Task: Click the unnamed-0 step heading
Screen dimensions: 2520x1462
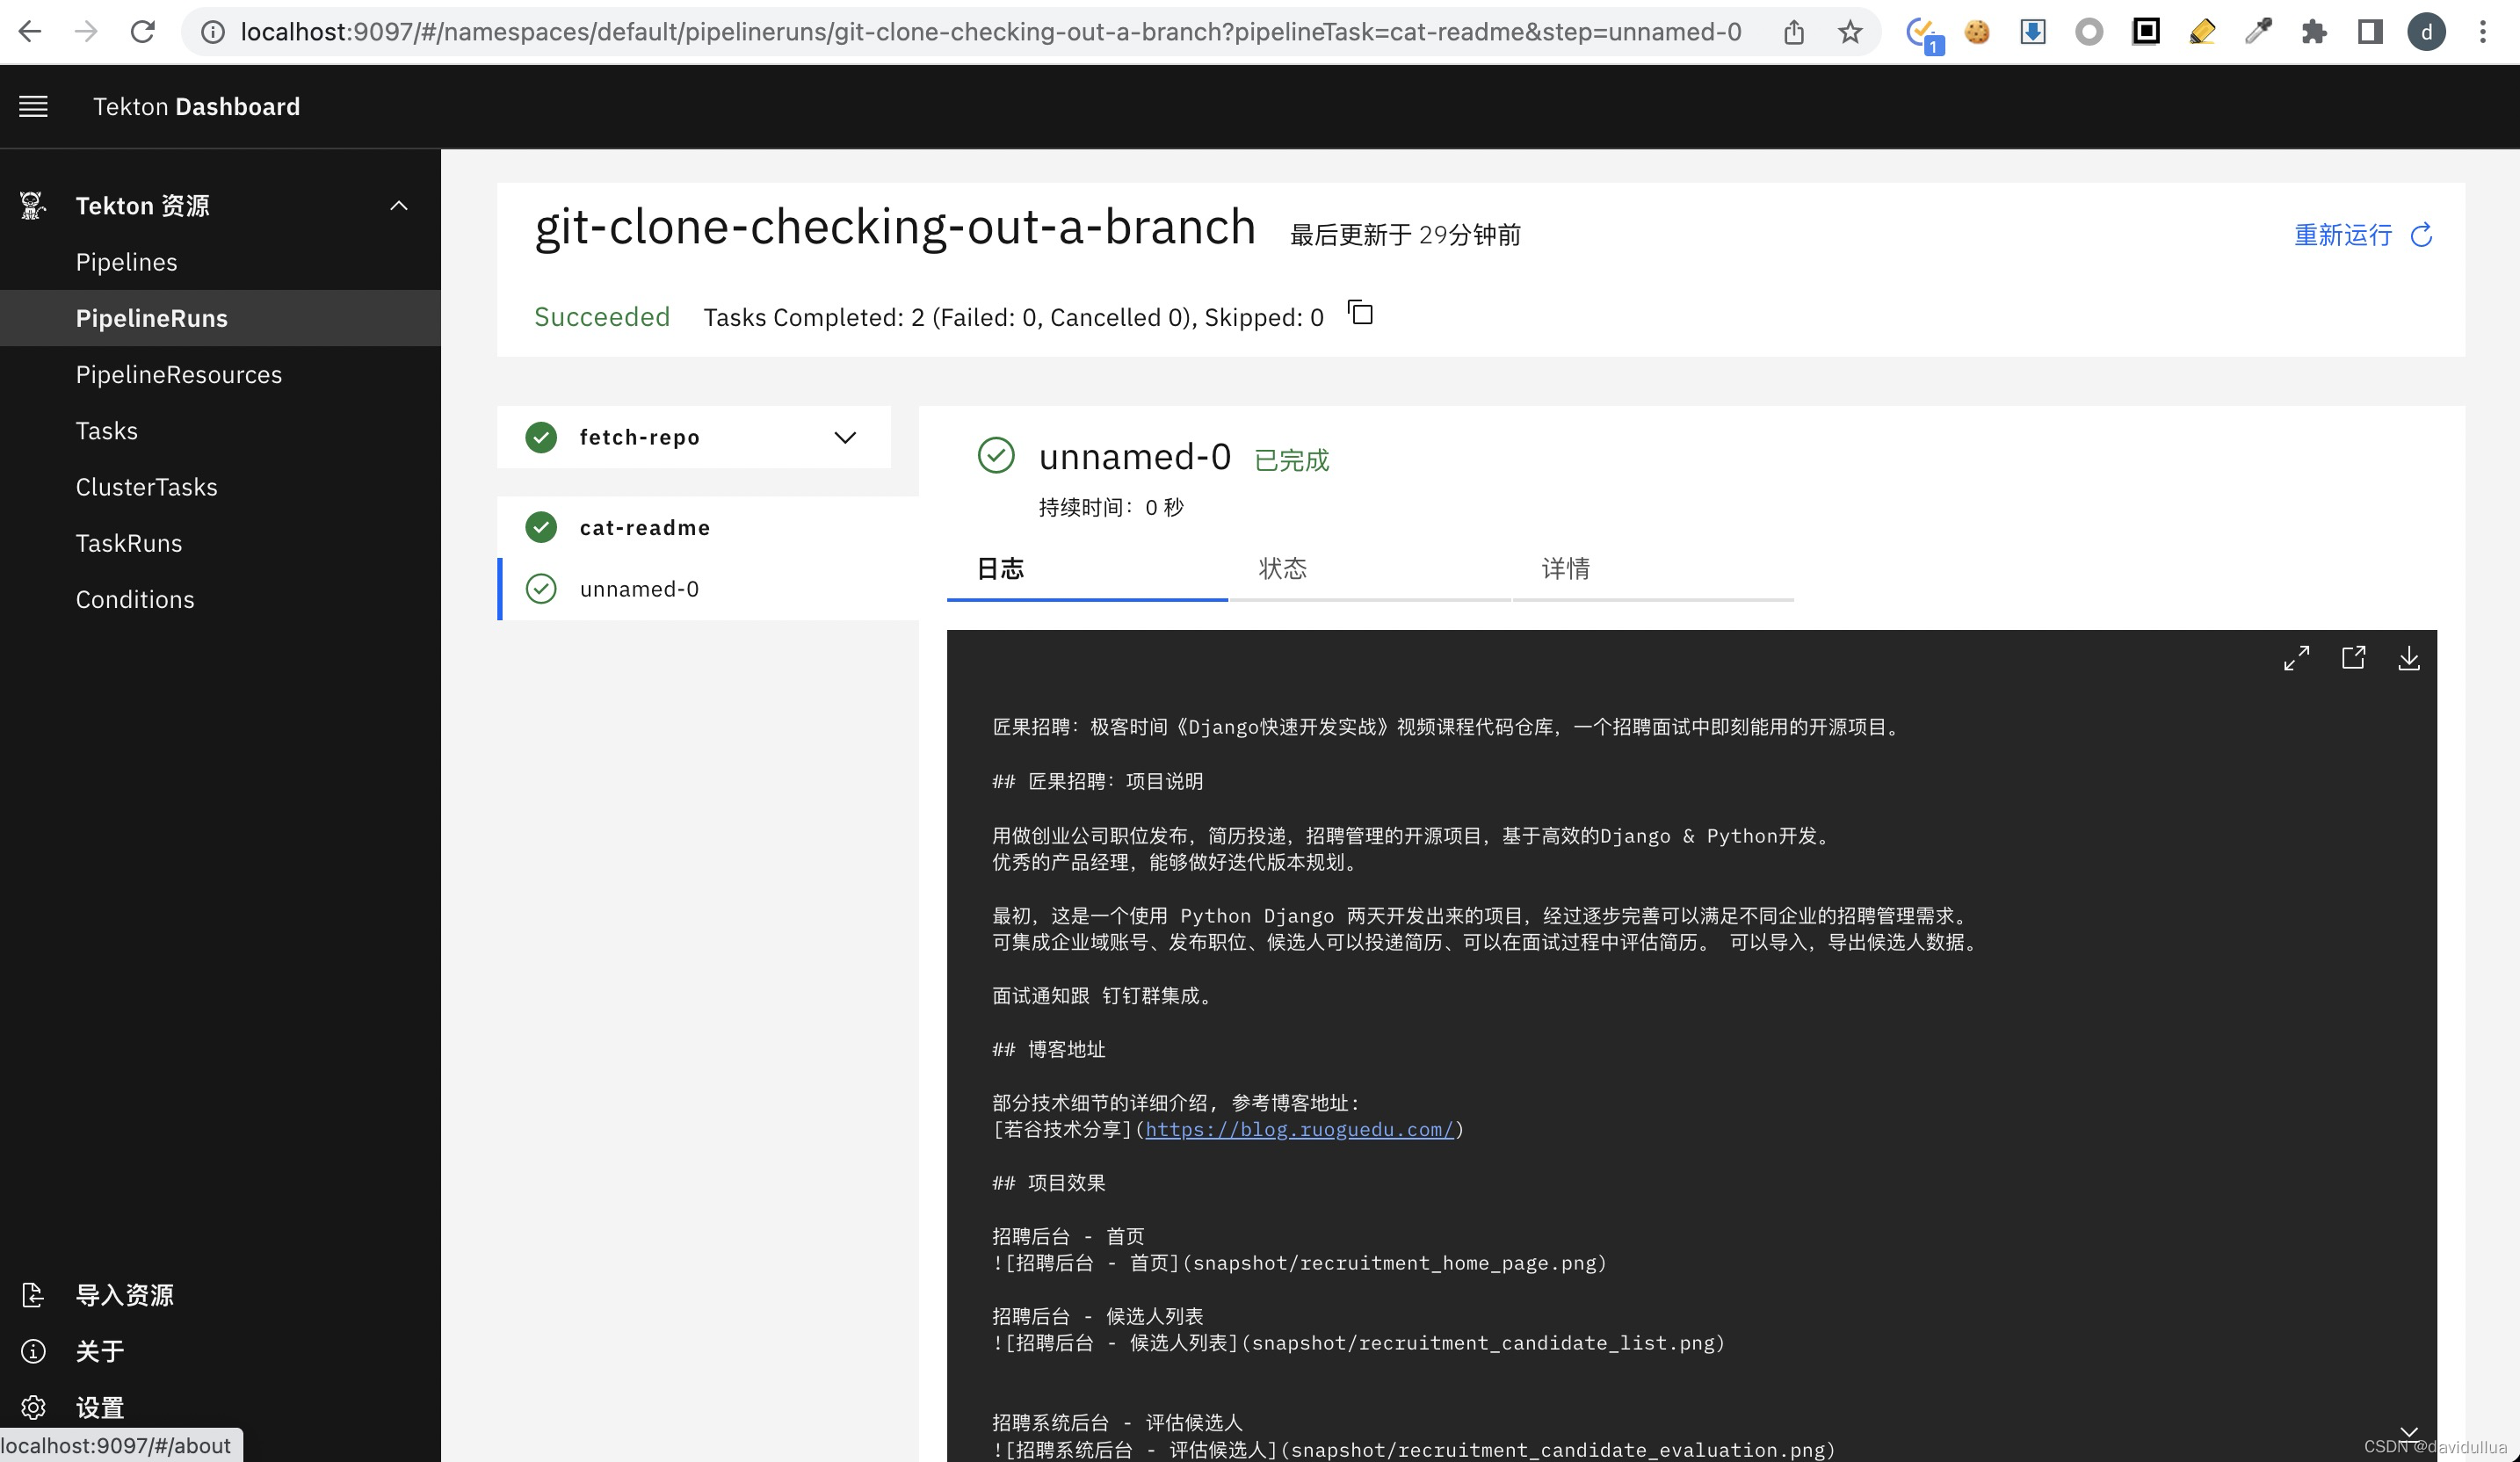Action: pos(1134,456)
